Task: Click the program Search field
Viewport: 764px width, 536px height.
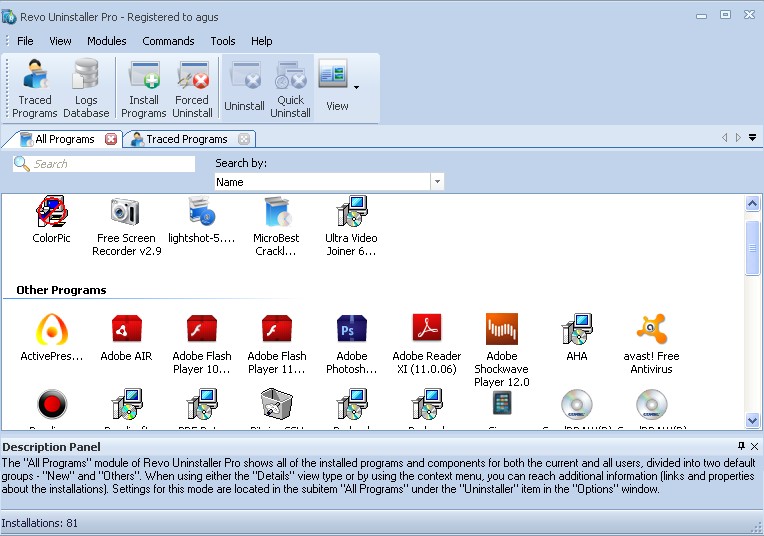Action: [x=104, y=164]
